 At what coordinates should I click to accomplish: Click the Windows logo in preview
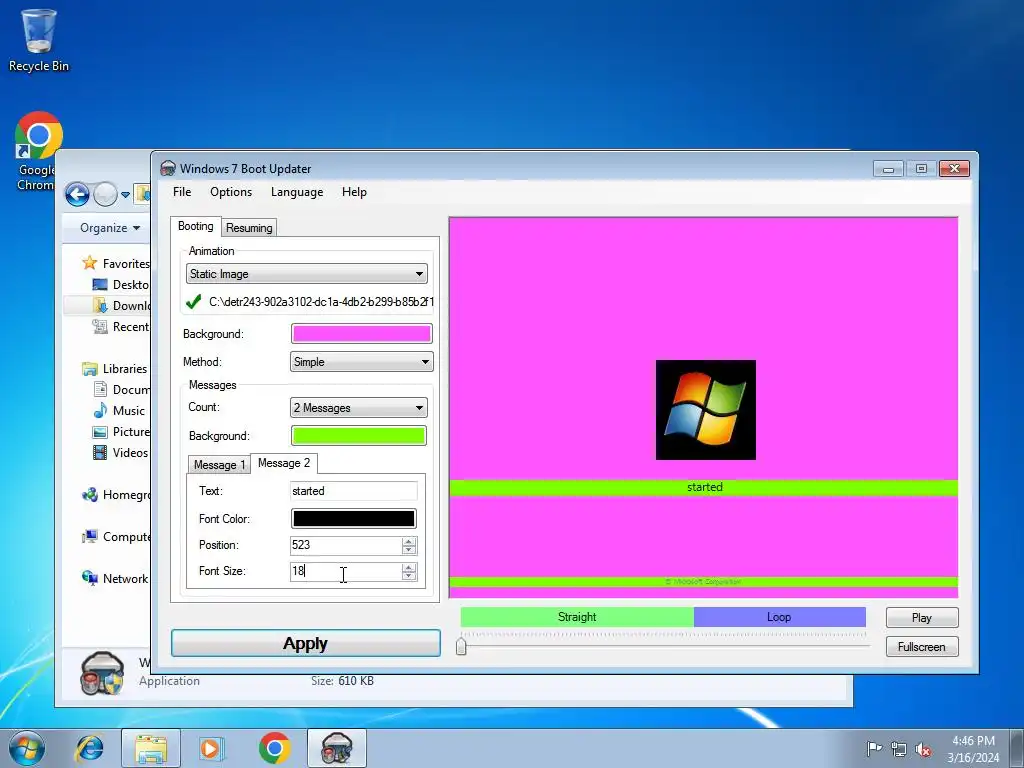pyautogui.click(x=705, y=409)
